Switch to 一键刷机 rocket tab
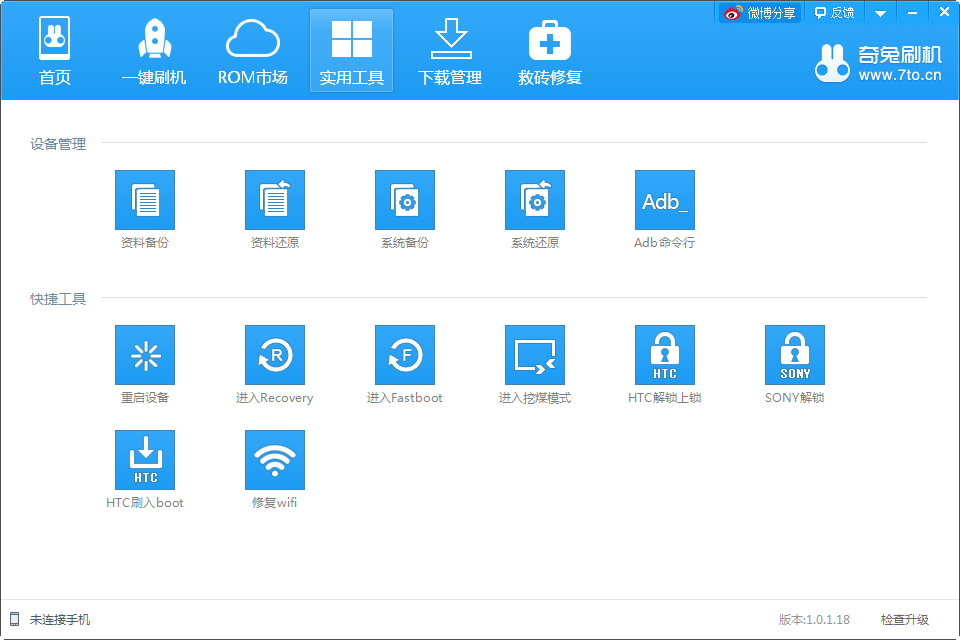960x640 pixels. click(x=154, y=51)
